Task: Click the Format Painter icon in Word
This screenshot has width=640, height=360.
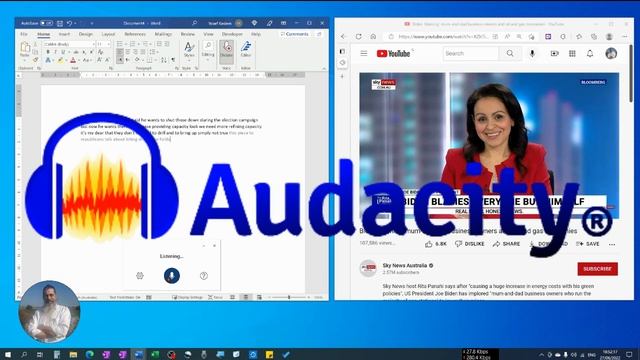Action: 36,60
